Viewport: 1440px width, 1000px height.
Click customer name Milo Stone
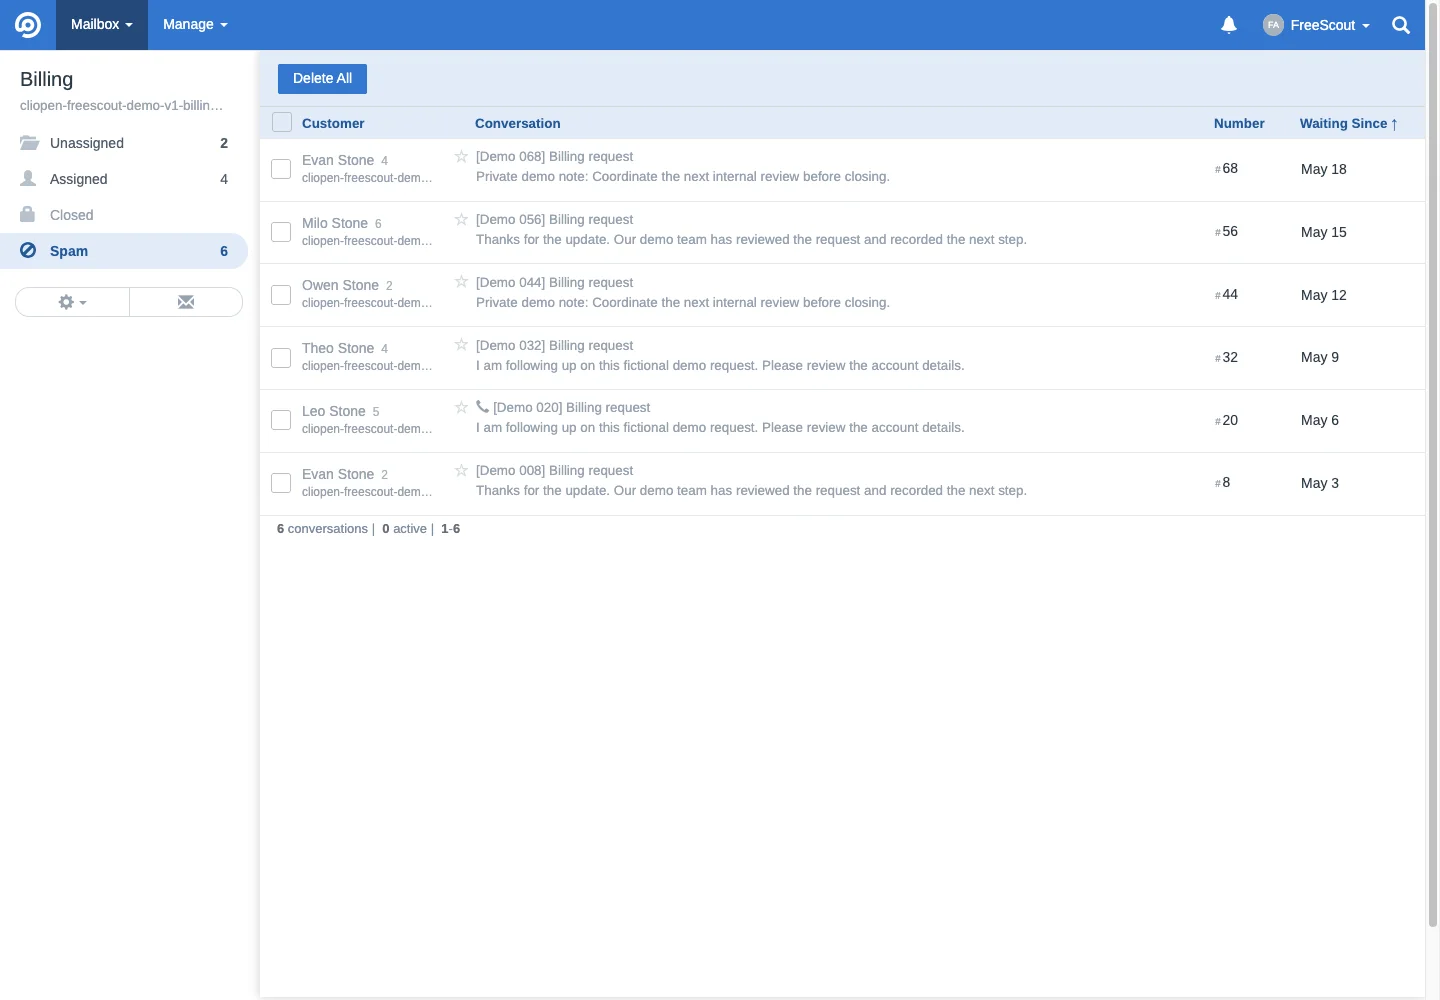tap(335, 223)
